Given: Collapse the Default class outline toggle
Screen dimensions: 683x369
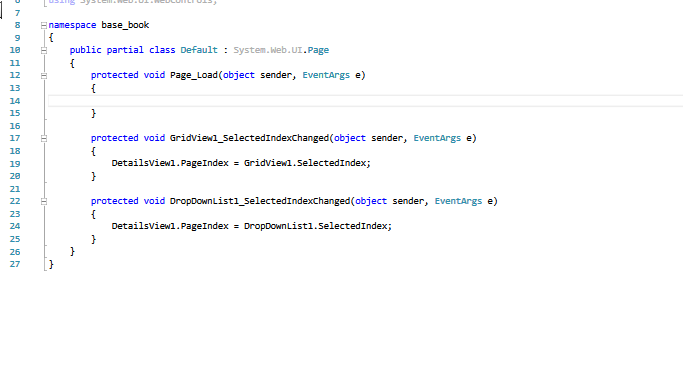Looking at the screenshot, I should 44,51.
